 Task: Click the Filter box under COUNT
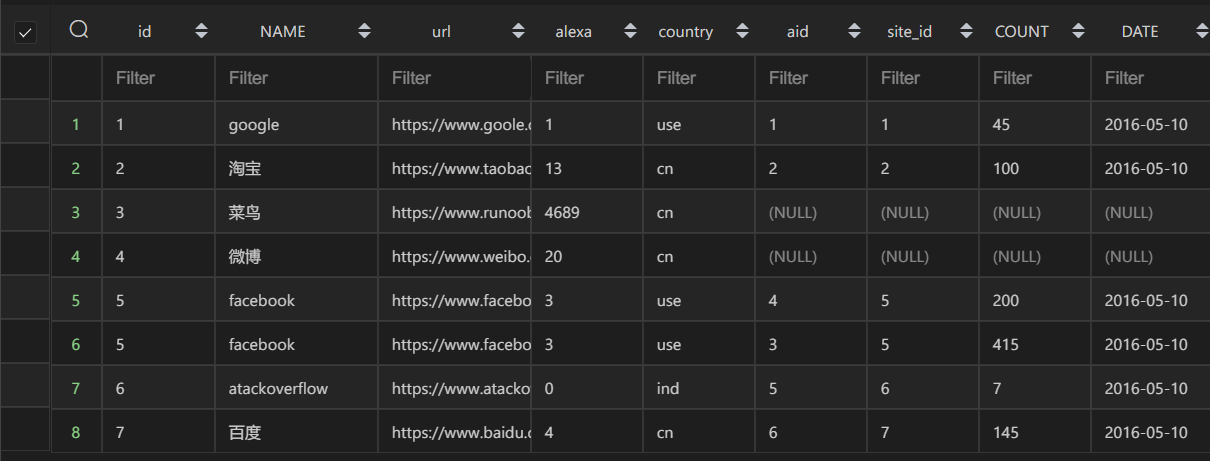coord(1035,78)
